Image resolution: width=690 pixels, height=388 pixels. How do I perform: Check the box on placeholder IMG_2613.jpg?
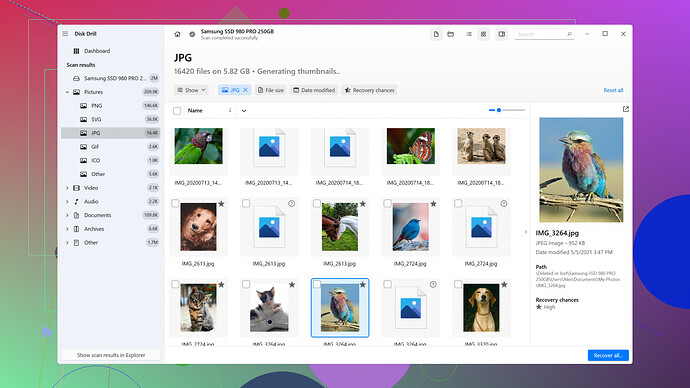coord(246,203)
